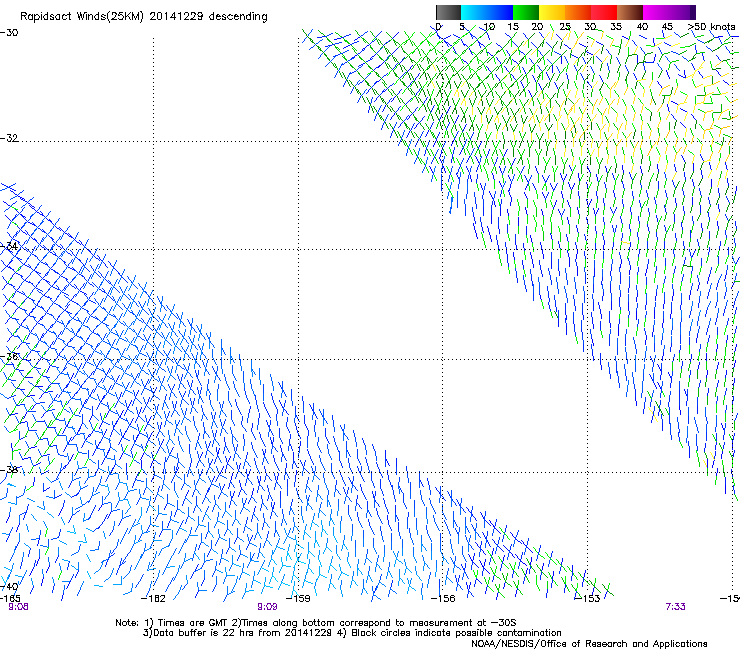Click the '-153' longitude axis label
The width and height of the screenshot is (740, 650).
tap(588, 599)
